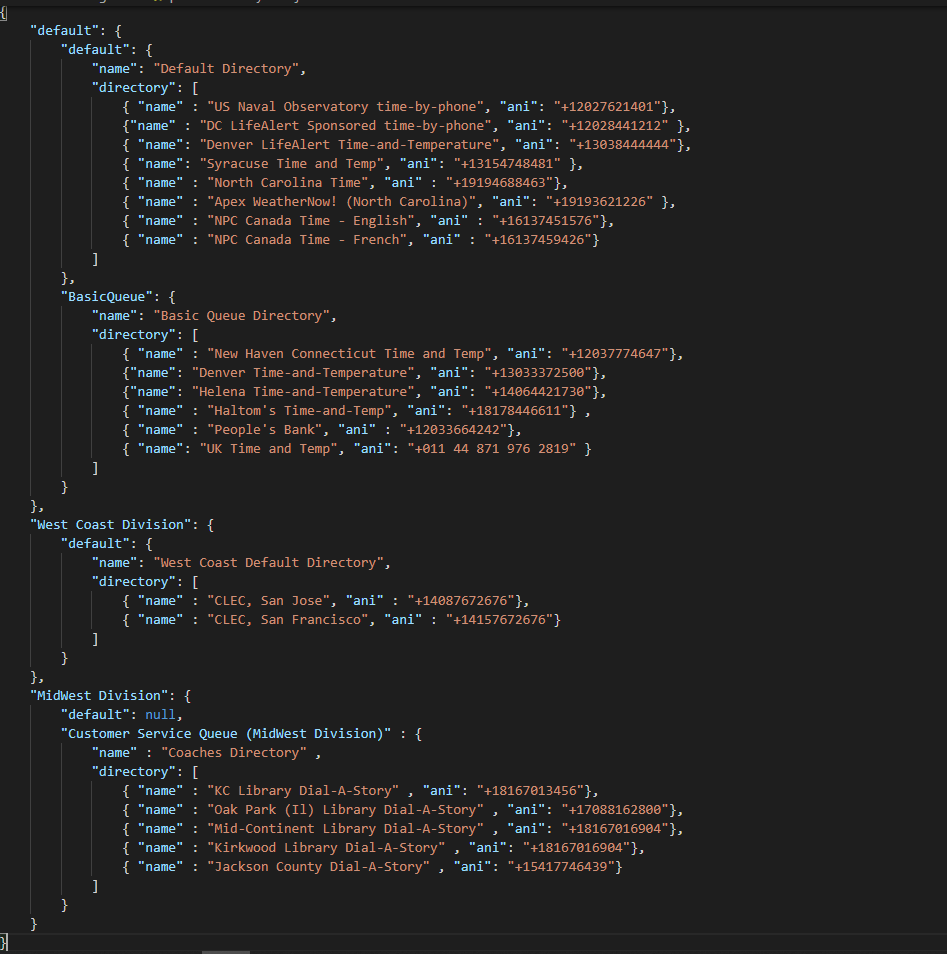Click the "MidWest Division" key

(x=99, y=696)
